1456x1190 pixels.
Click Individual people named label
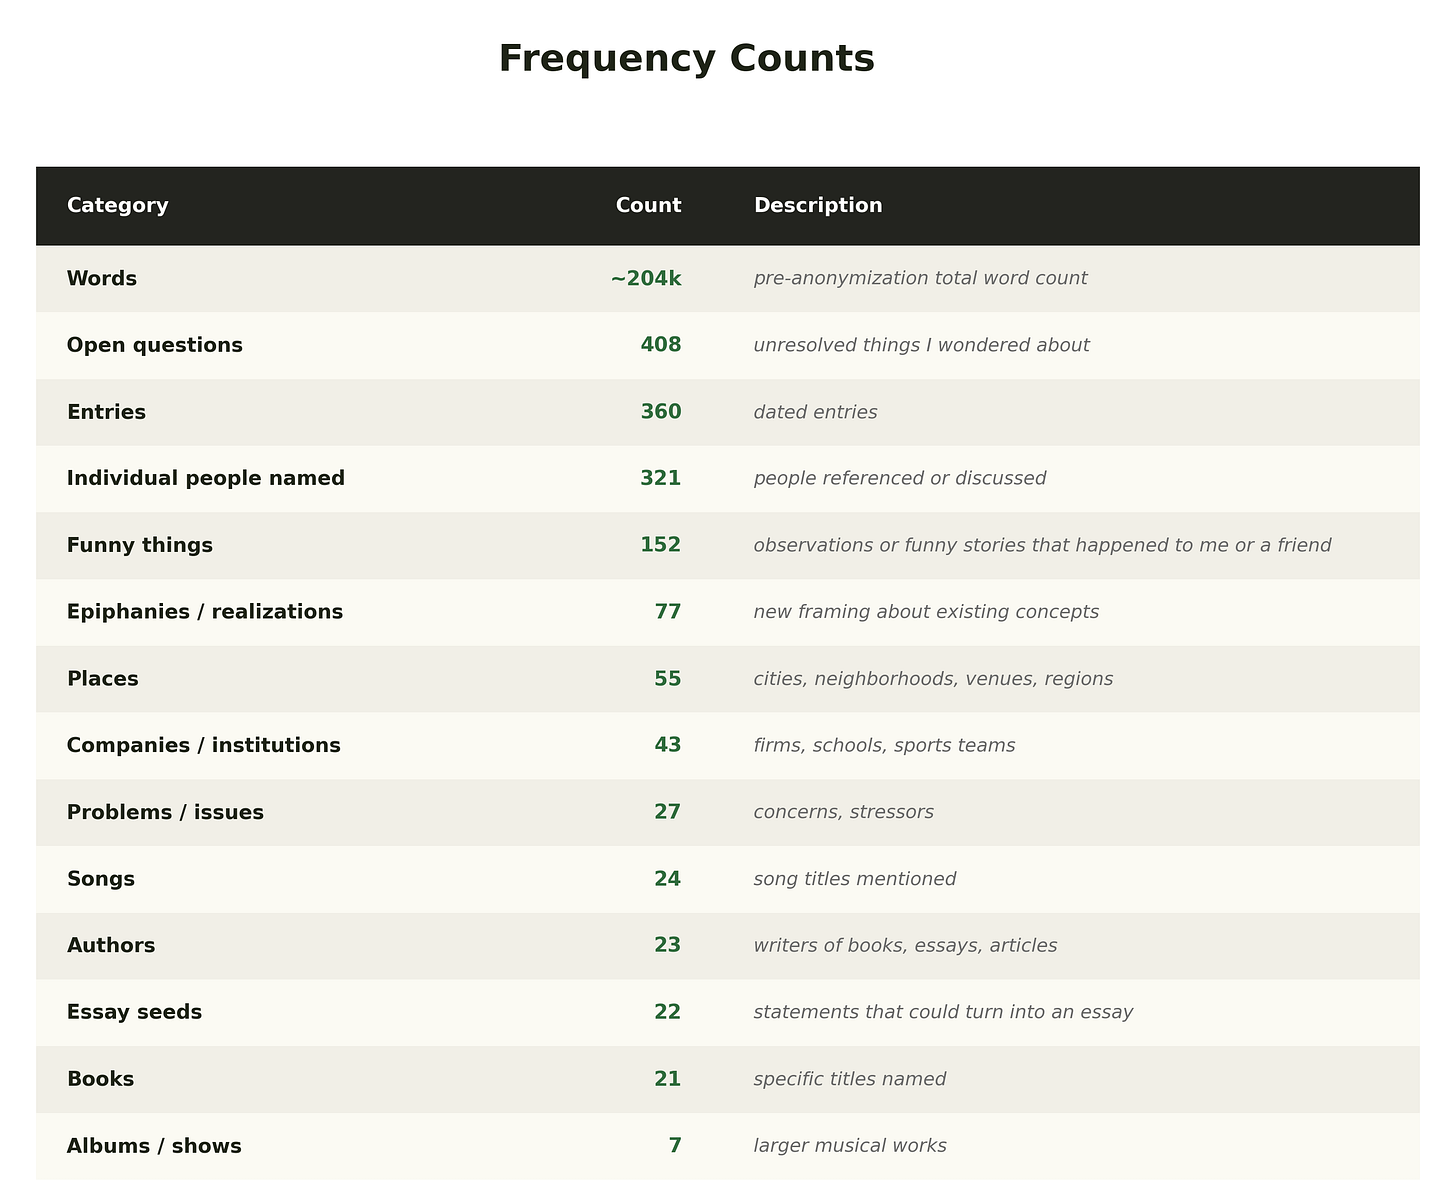(206, 479)
